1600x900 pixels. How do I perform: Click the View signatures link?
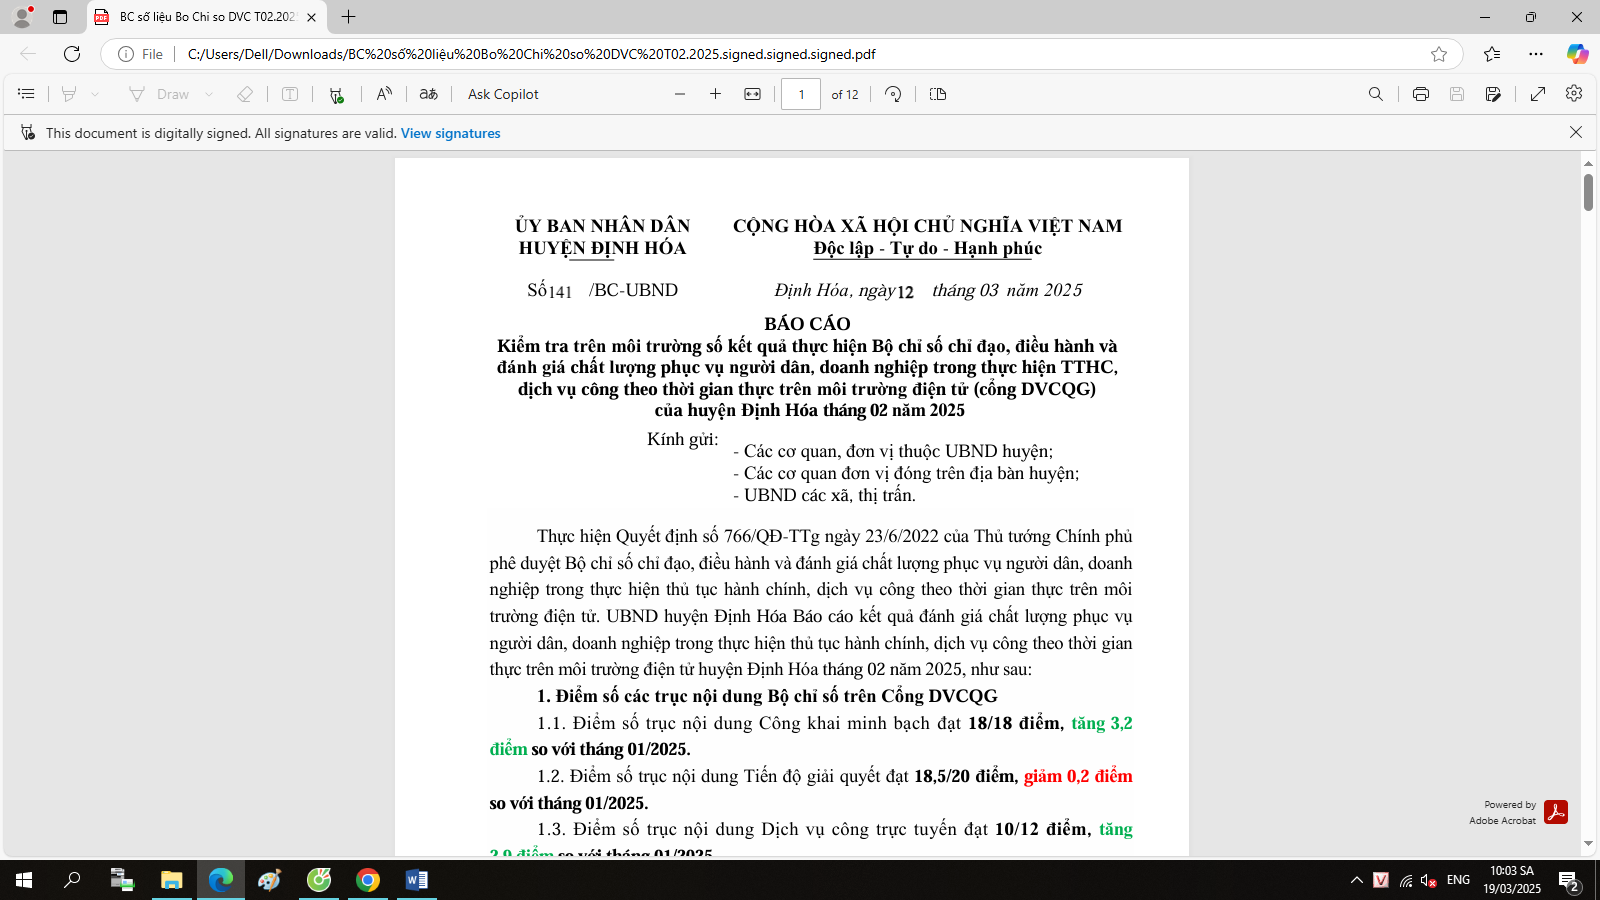(x=450, y=133)
